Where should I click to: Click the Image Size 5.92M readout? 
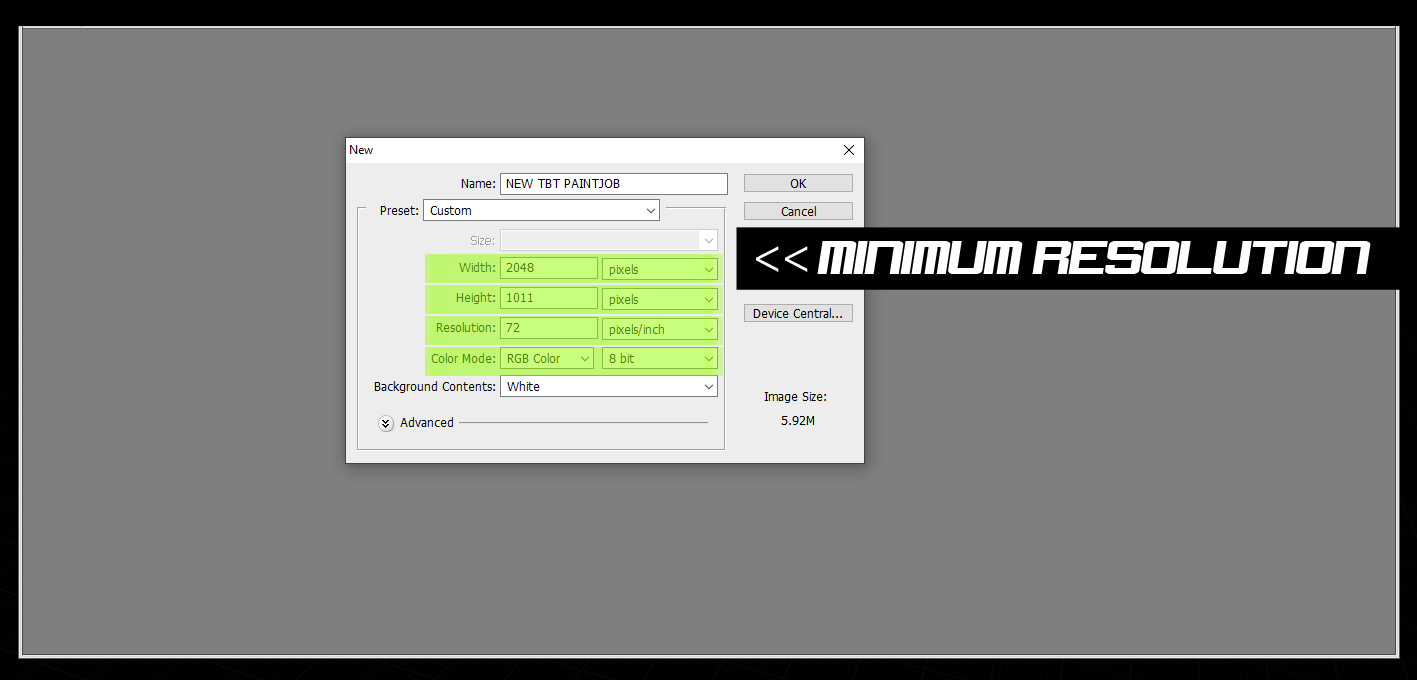point(797,421)
